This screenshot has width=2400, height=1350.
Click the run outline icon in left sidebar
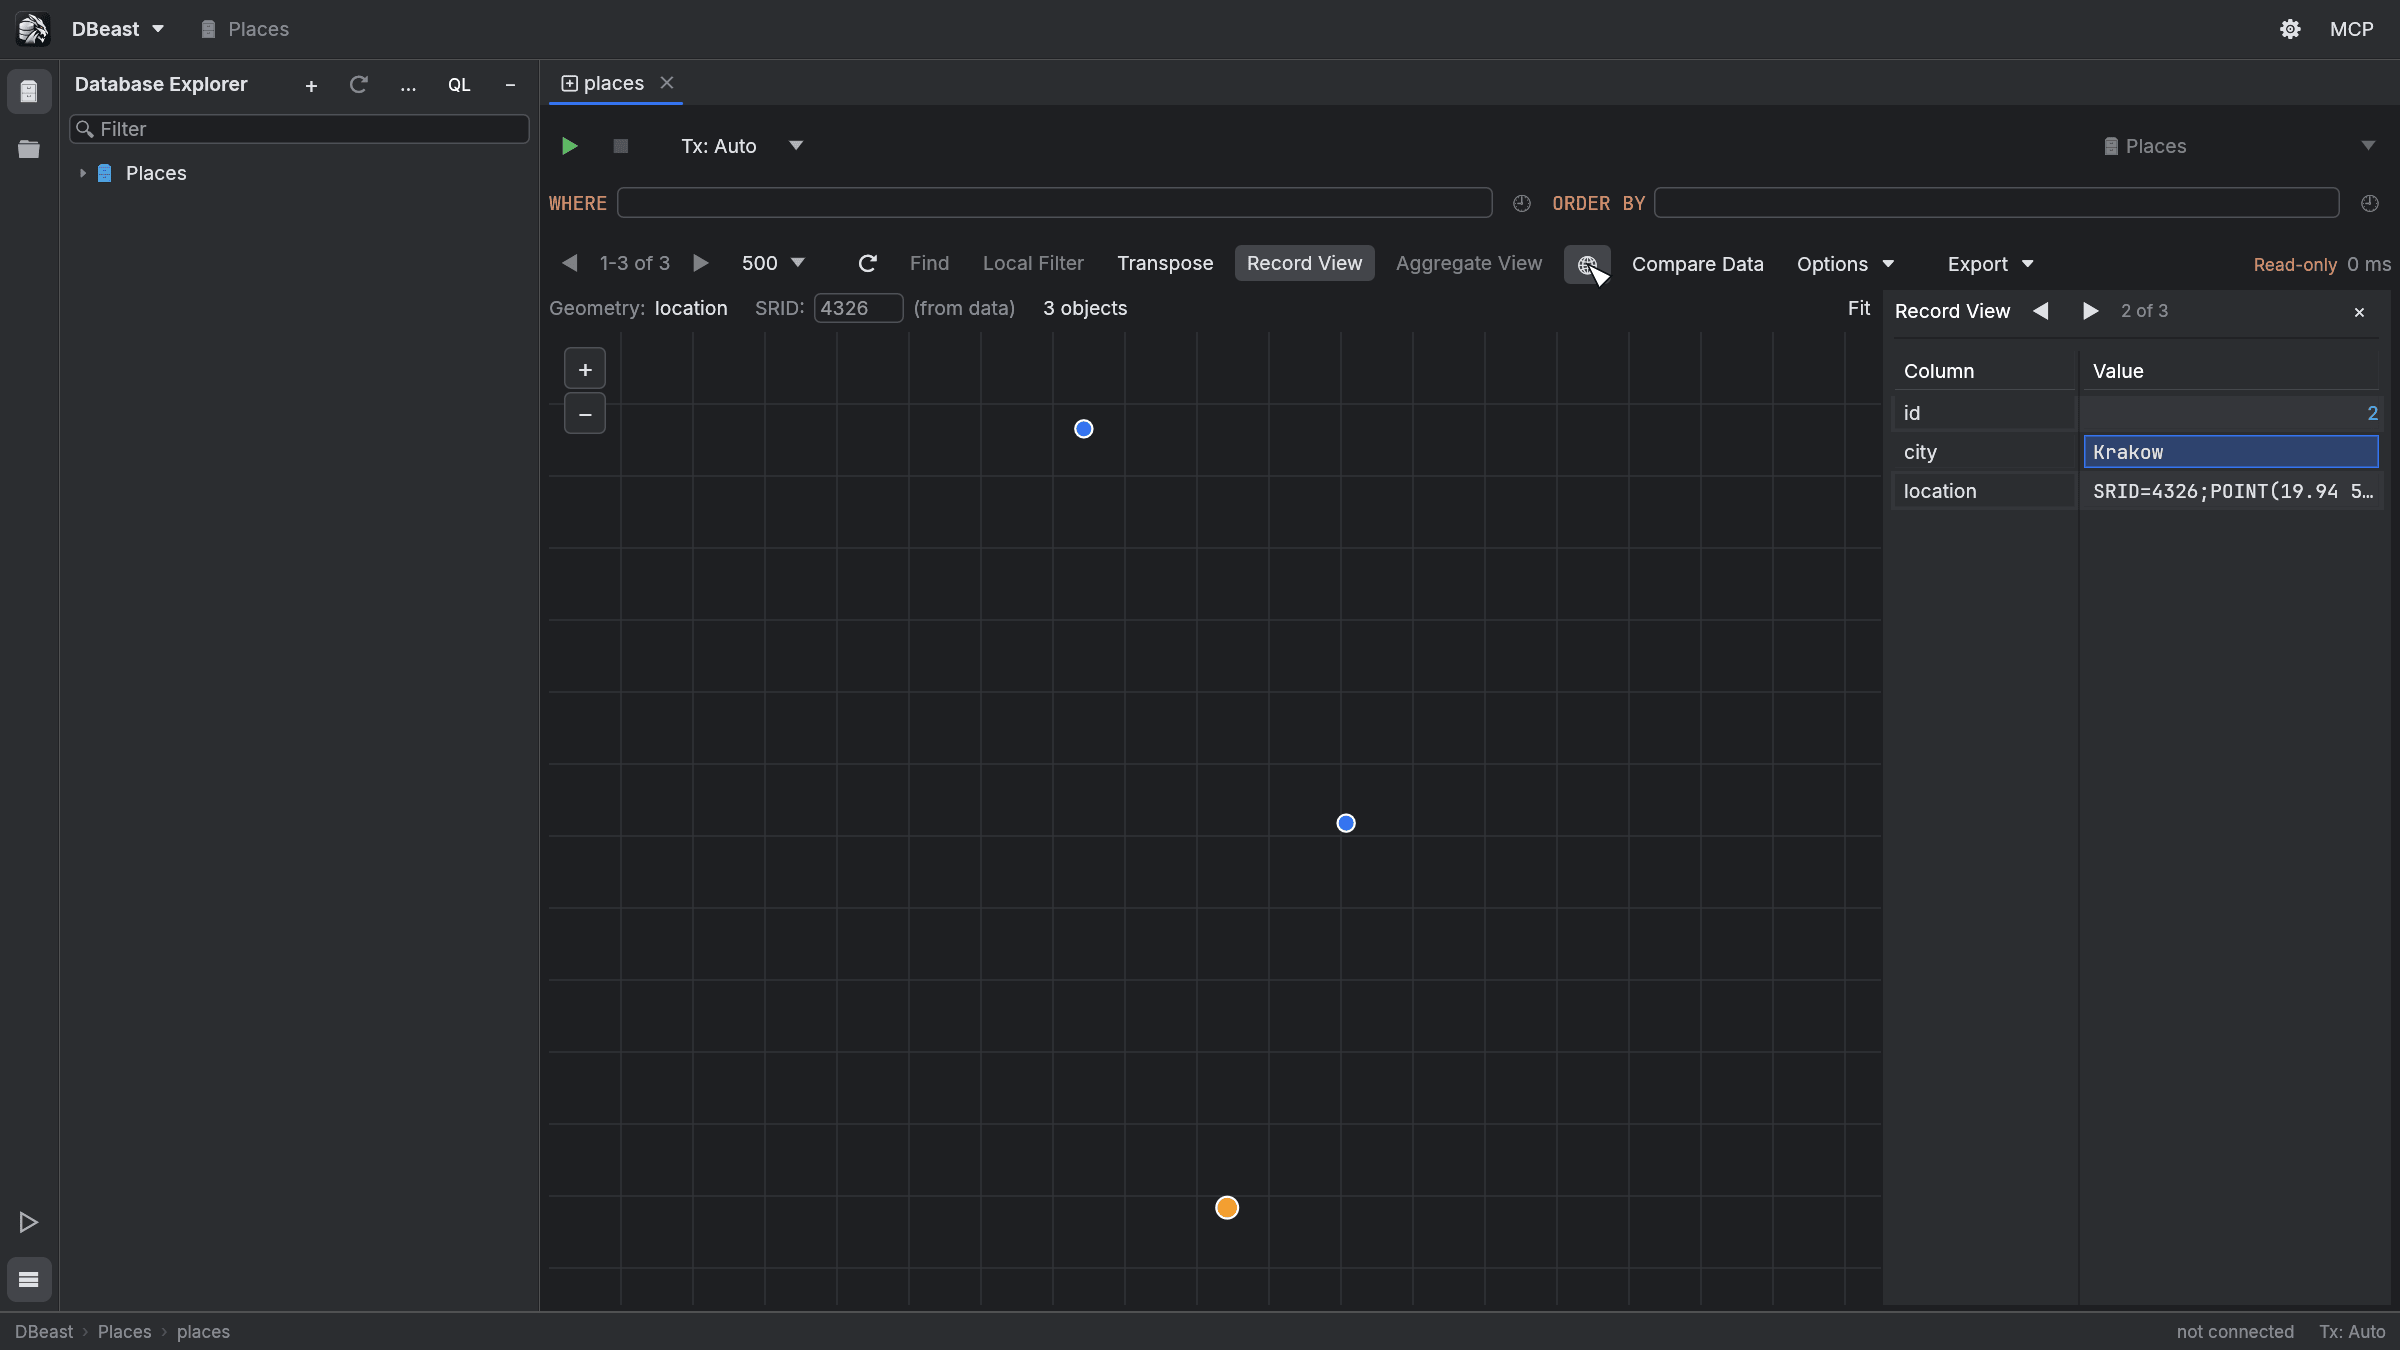28,1222
